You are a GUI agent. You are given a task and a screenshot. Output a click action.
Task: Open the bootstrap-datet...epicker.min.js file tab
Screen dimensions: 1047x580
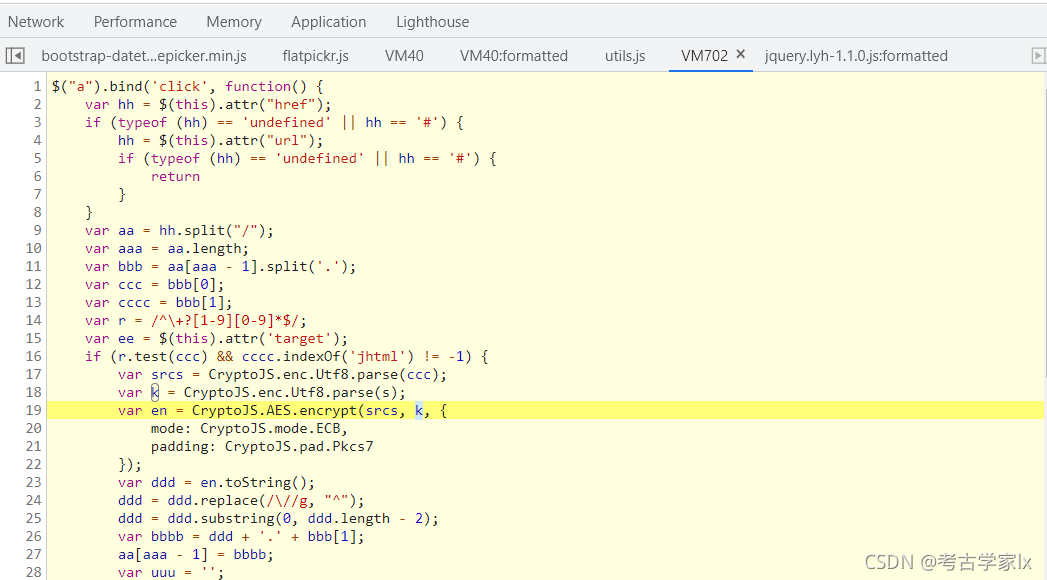pos(143,56)
